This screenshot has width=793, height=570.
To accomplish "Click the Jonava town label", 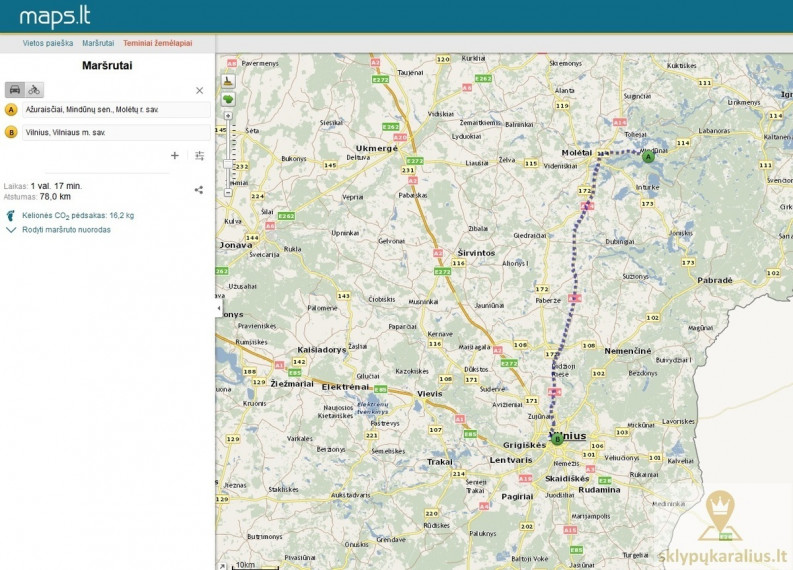I will click(235, 245).
